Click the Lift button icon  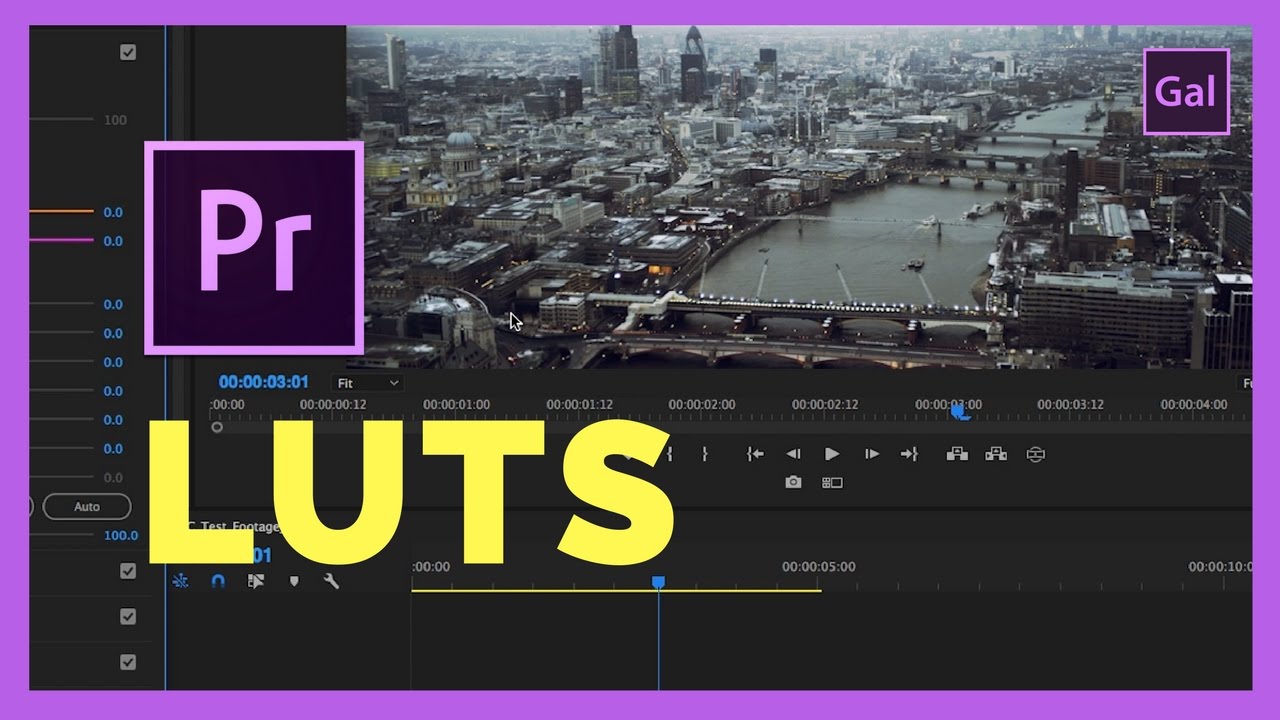[957, 454]
